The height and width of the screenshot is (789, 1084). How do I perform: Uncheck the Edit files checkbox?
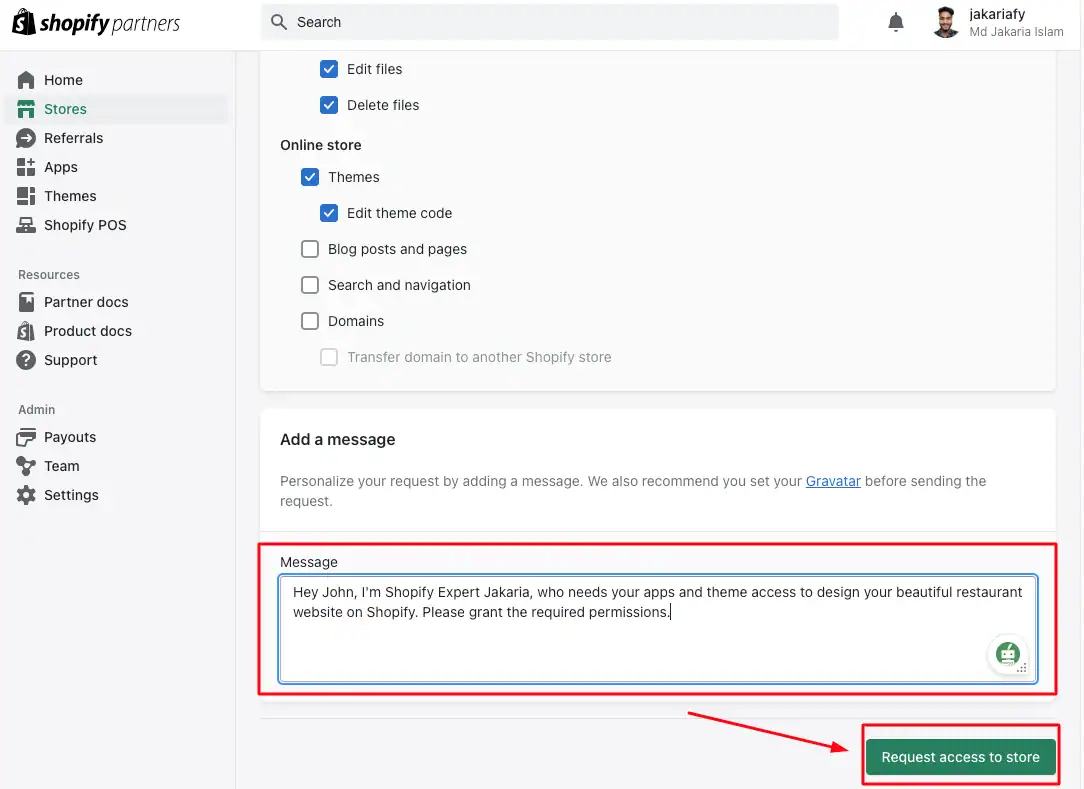click(x=329, y=69)
